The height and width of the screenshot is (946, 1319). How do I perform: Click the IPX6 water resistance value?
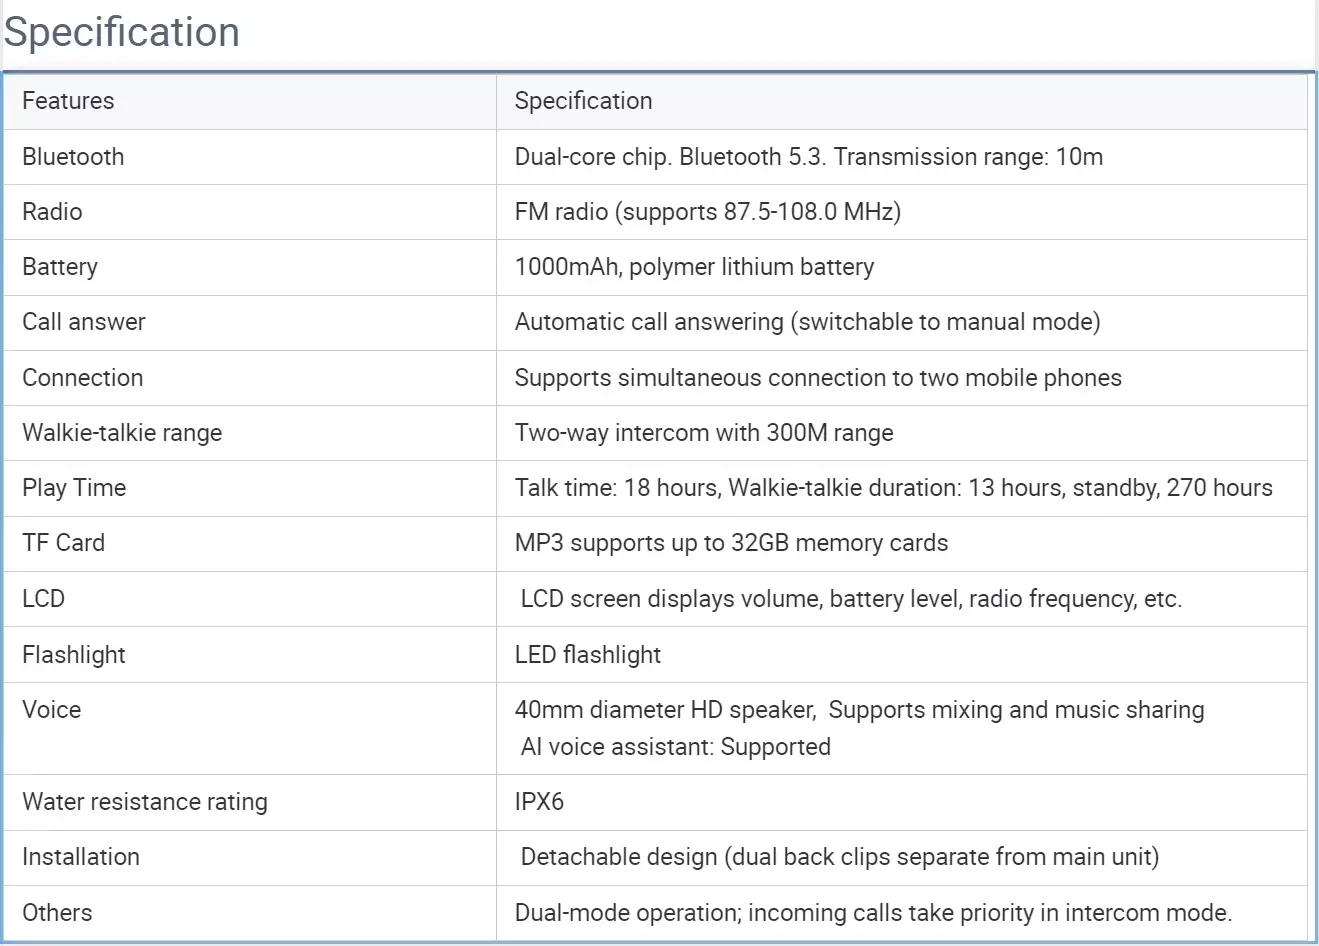(x=539, y=802)
